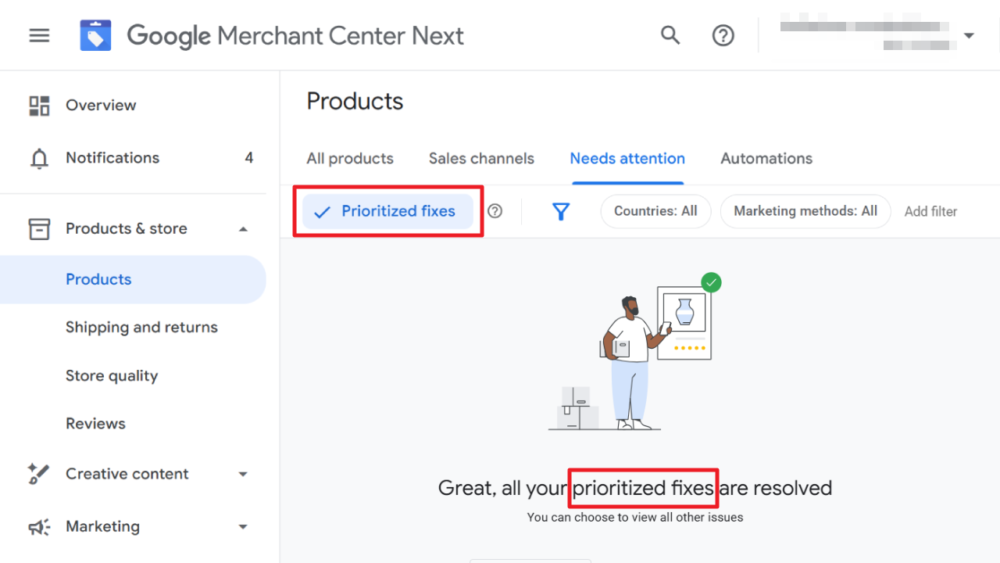Open search with the magnifier icon
This screenshot has width=1000, height=563.
click(x=670, y=36)
